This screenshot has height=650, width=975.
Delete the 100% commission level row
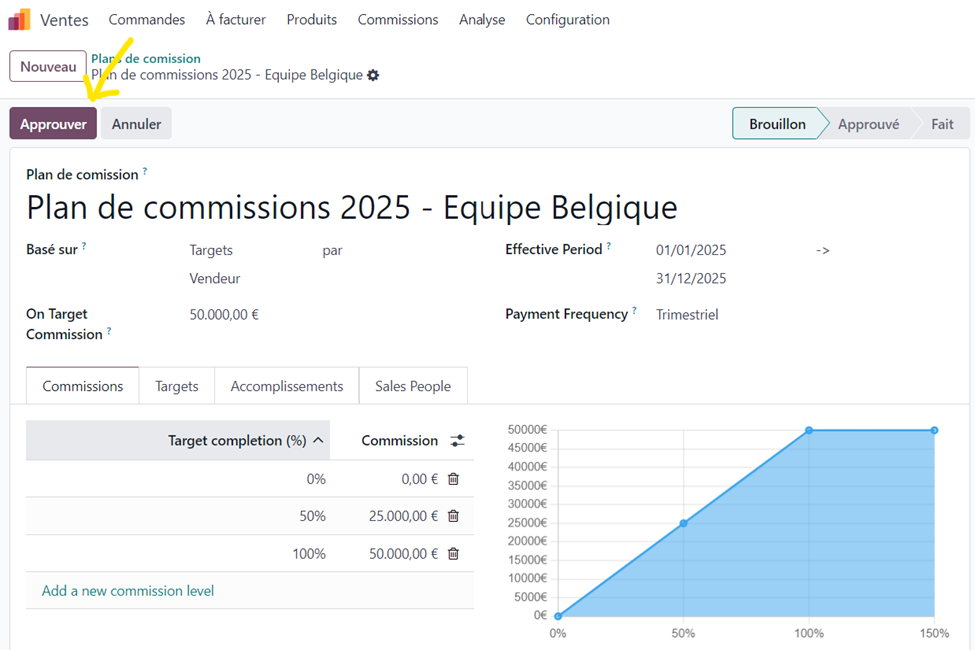coord(454,554)
